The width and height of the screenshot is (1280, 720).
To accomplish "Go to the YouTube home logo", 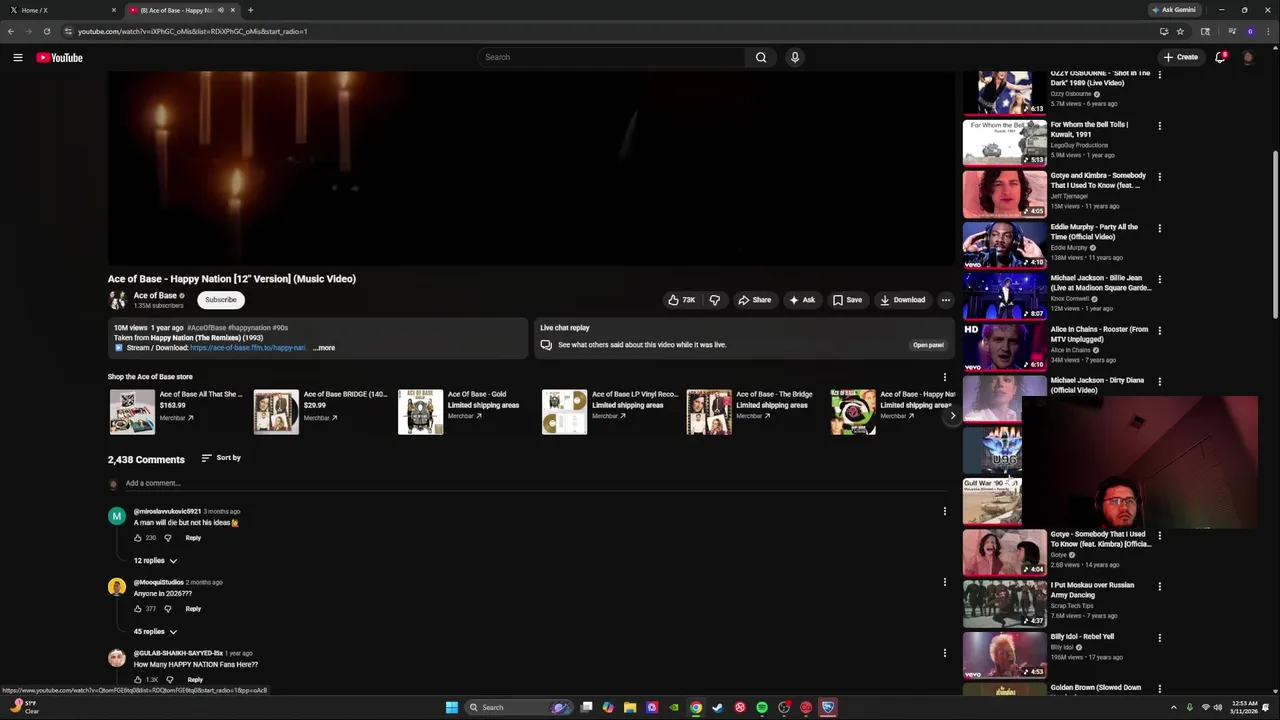I will (x=59, y=57).
